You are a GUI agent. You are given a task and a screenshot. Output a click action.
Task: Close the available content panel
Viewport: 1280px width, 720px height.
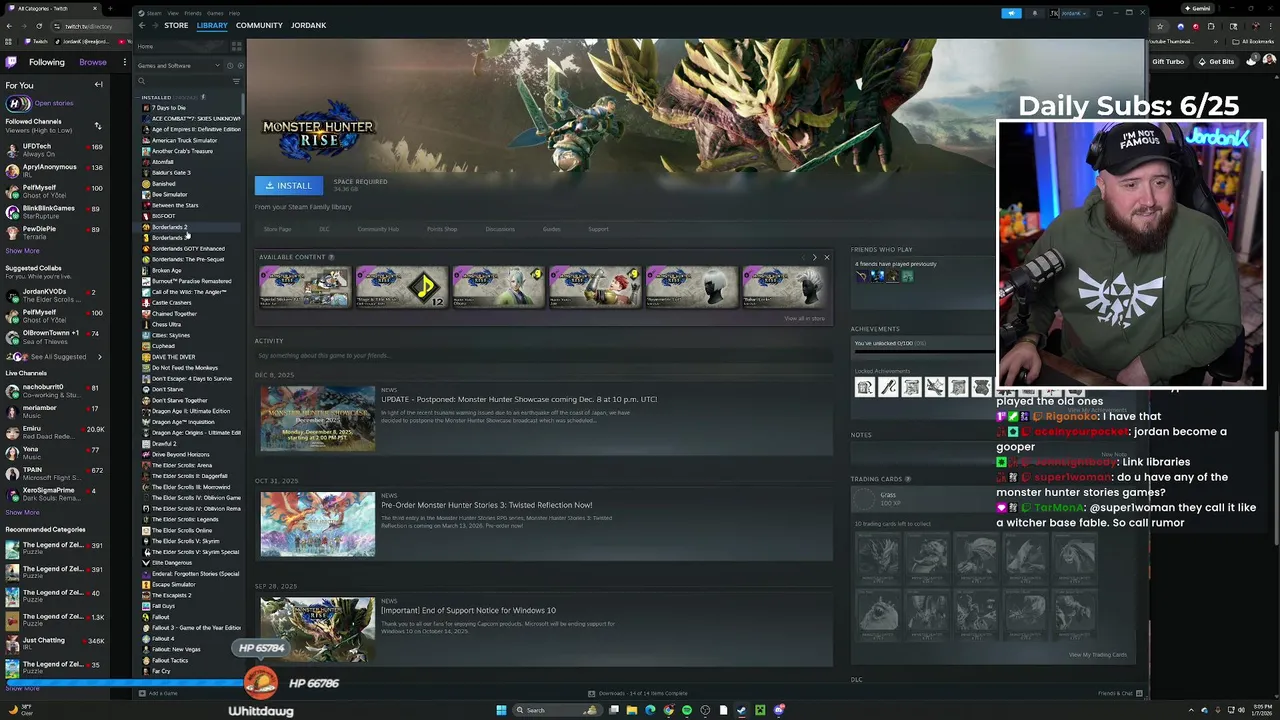827,257
